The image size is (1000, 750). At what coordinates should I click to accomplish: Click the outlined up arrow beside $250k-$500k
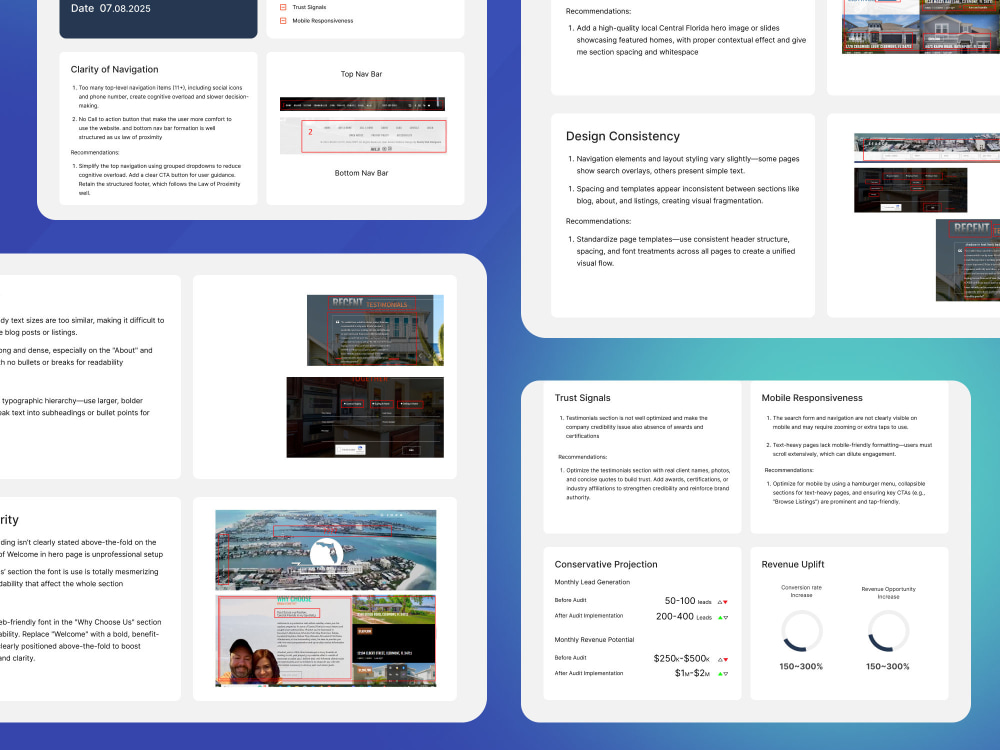pos(720,659)
